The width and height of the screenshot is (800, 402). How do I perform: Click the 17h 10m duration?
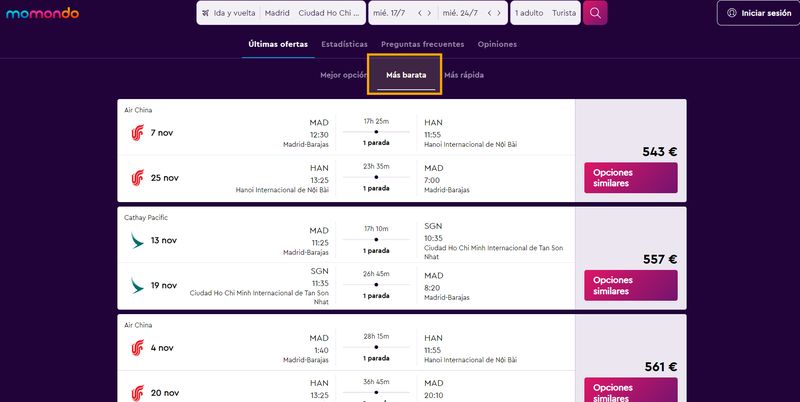[x=376, y=229]
